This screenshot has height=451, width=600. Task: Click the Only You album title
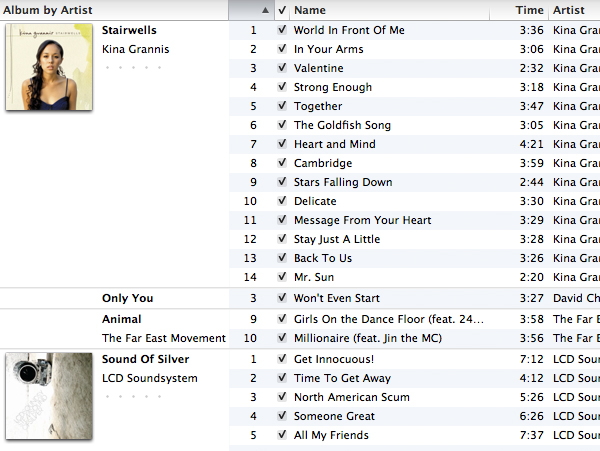point(127,298)
